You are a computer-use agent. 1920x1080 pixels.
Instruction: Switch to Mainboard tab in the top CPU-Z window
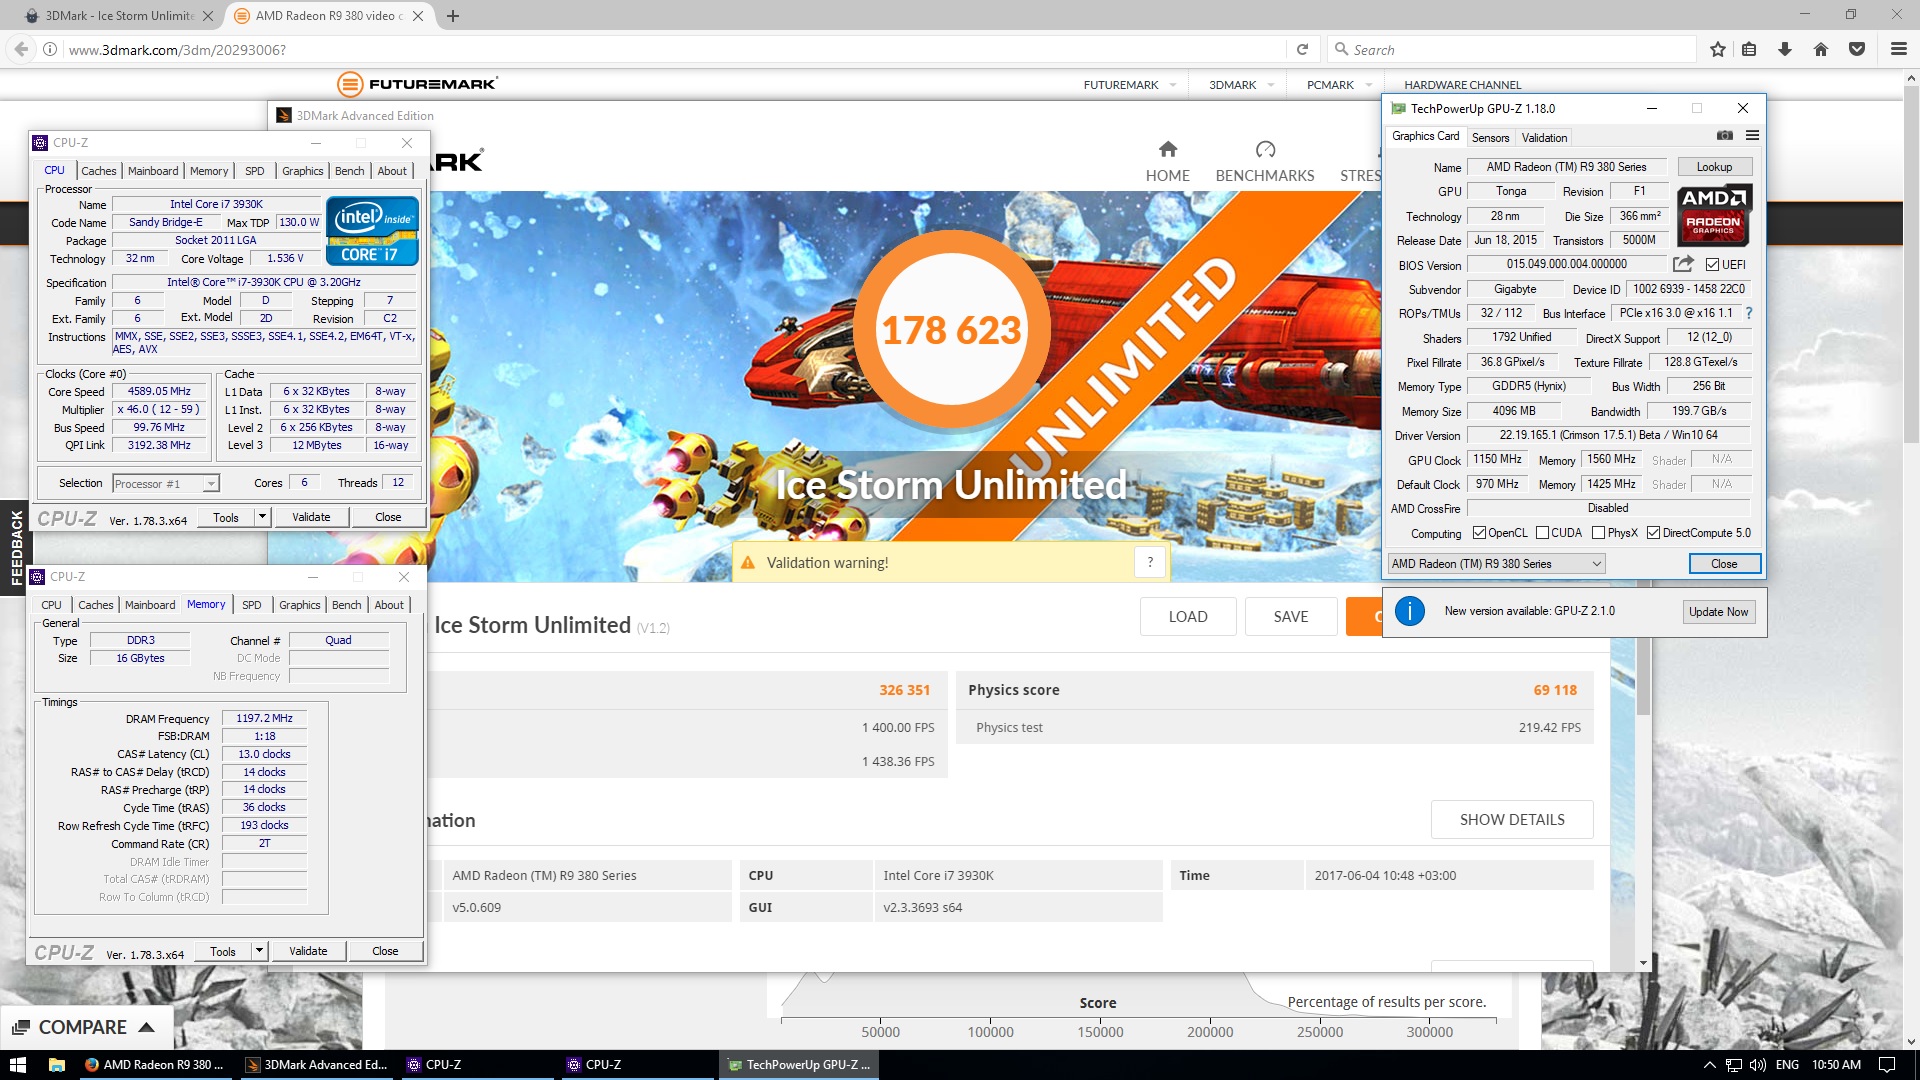(153, 171)
